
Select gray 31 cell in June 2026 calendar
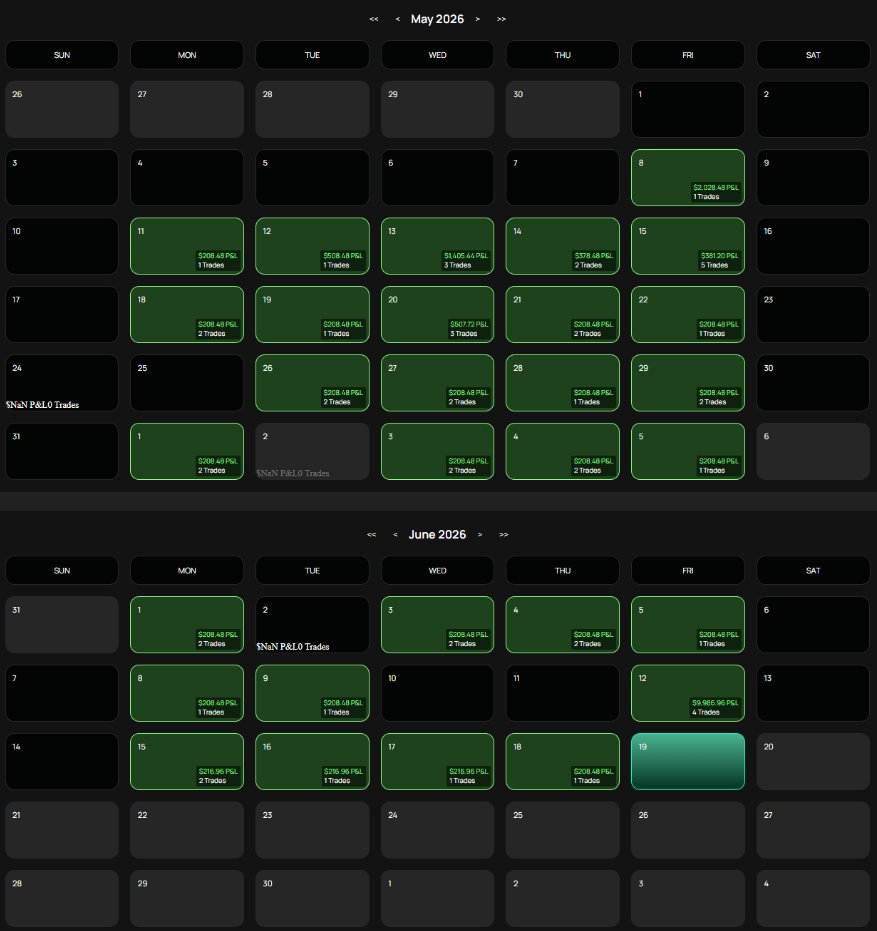(x=62, y=625)
